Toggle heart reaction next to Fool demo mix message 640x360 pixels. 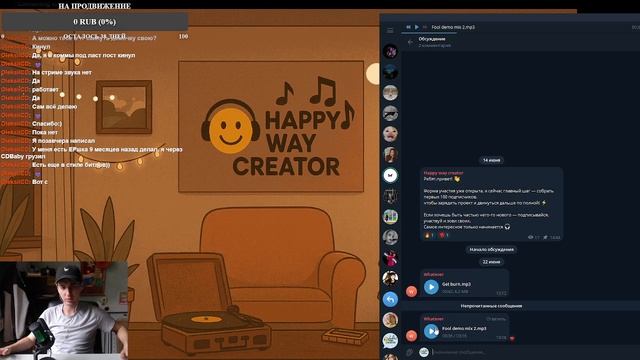point(513,338)
